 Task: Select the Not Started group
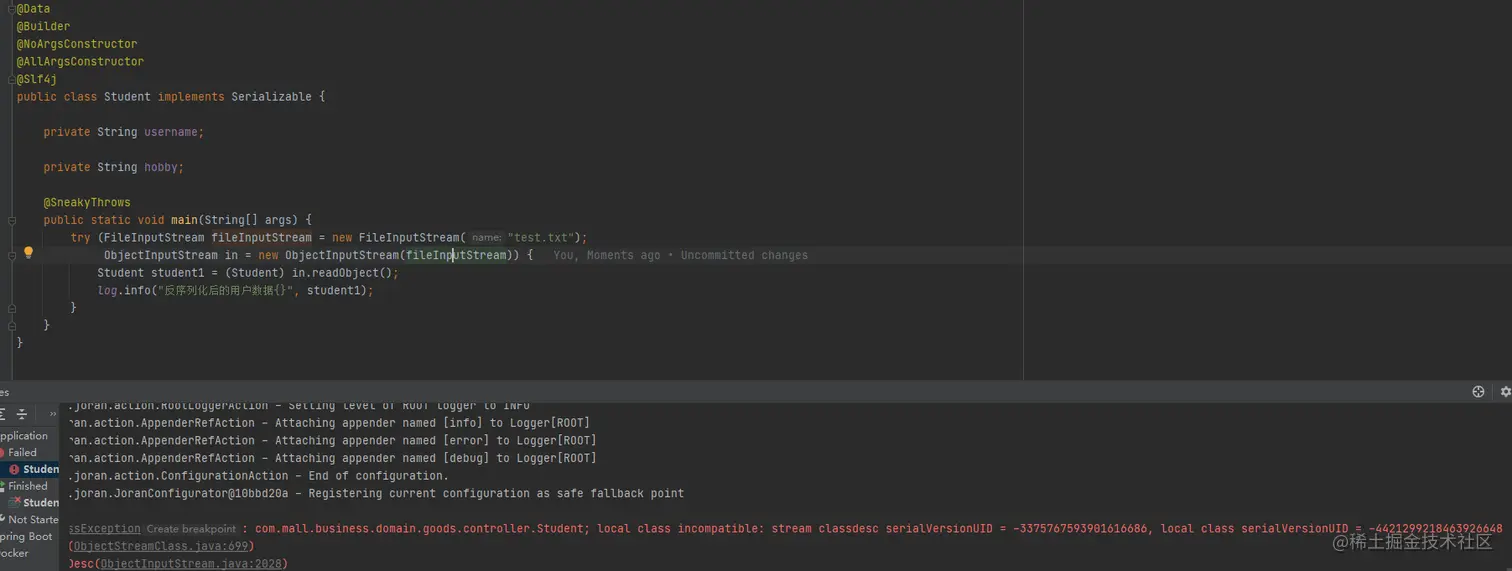(x=33, y=520)
